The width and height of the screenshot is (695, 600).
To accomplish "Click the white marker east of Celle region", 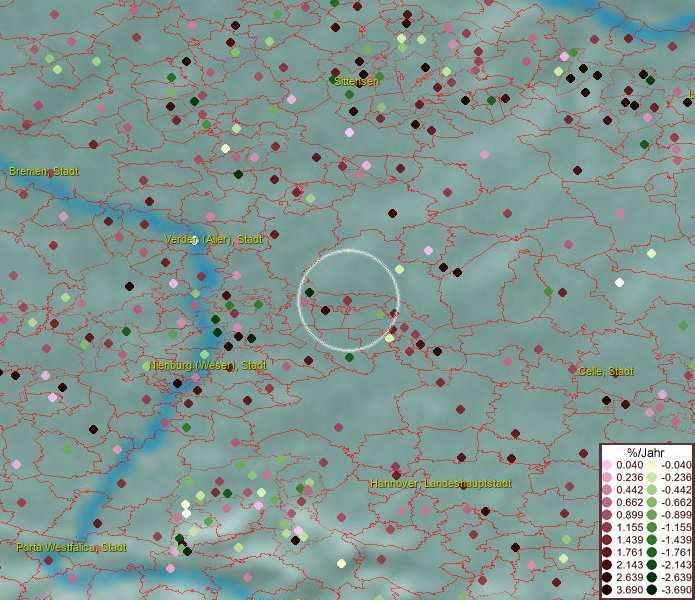I will point(619,283).
